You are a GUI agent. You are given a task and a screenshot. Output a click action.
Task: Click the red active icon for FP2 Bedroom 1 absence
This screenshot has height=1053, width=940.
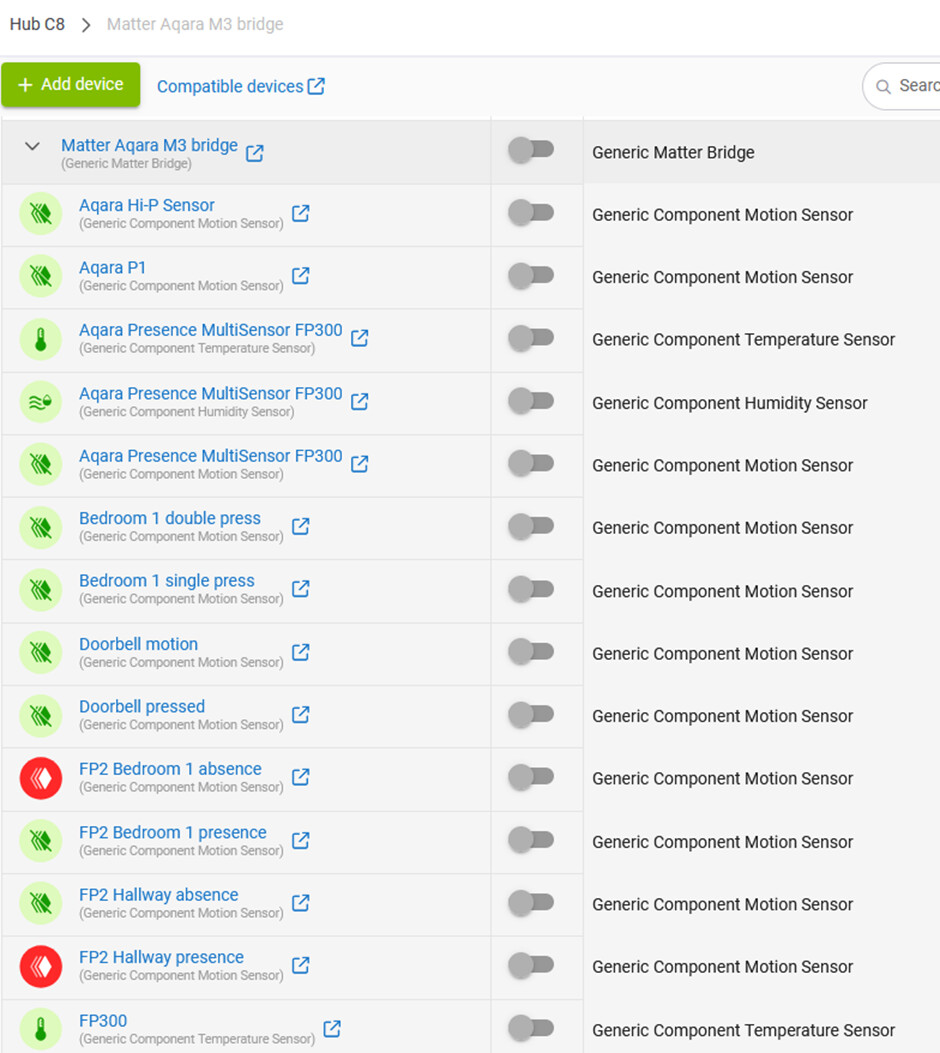click(x=41, y=778)
